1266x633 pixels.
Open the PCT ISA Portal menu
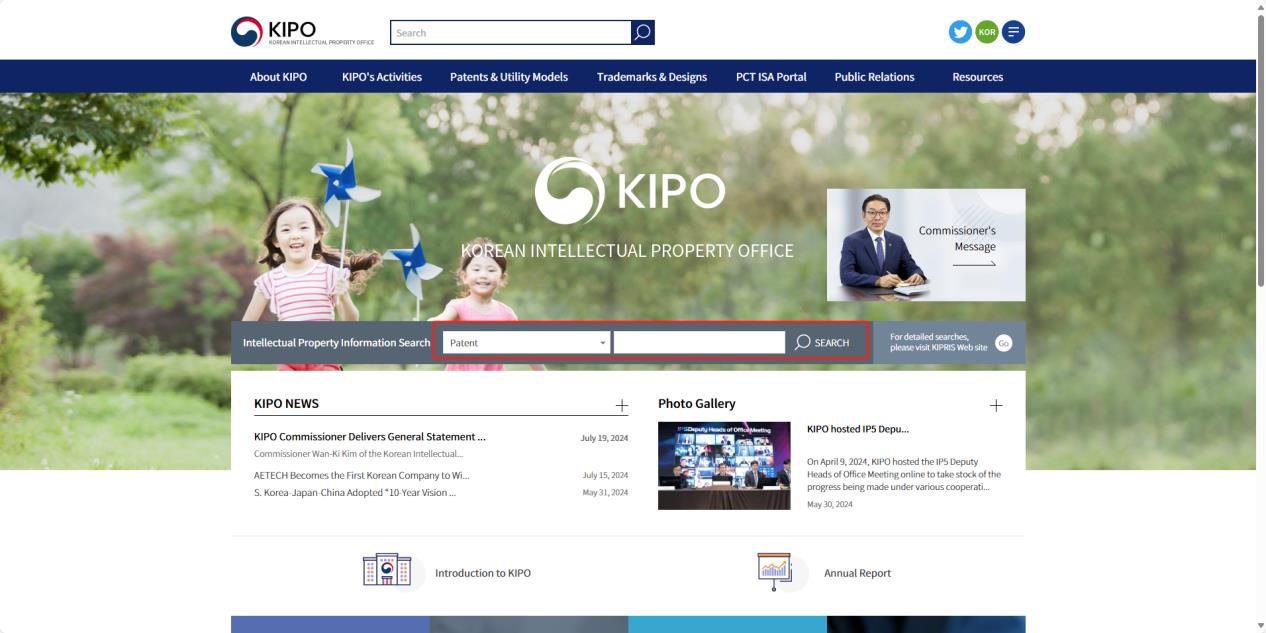tap(771, 77)
